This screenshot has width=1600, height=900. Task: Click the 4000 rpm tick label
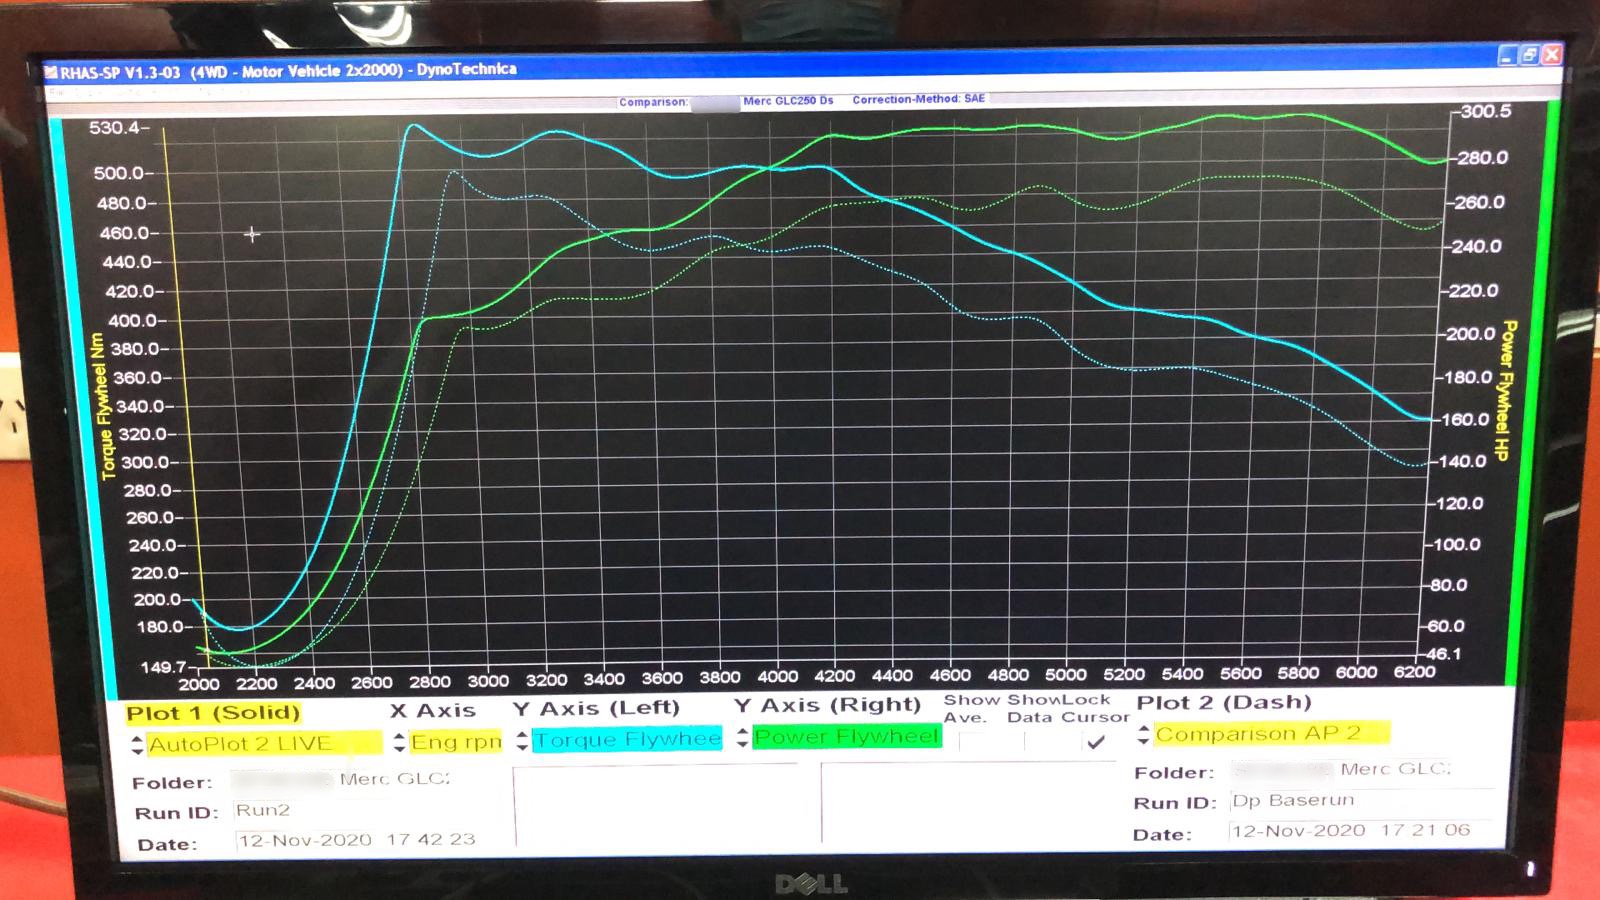click(777, 677)
